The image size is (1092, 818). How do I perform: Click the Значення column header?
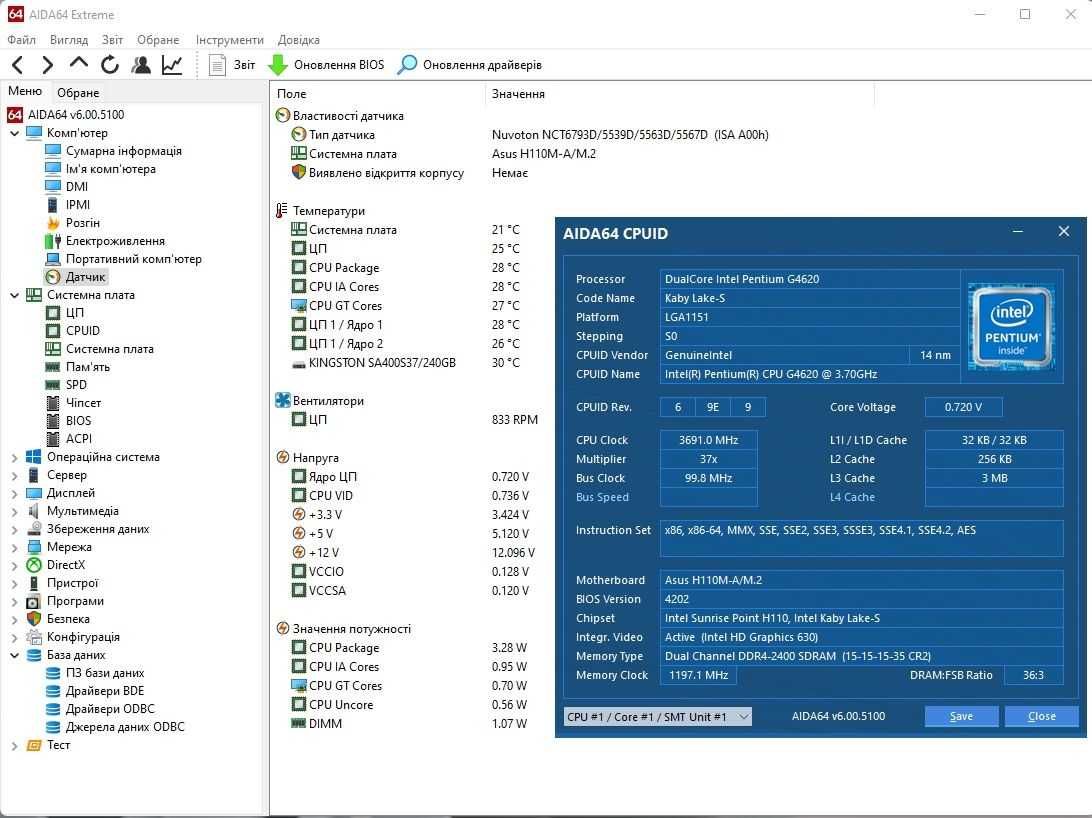pos(679,93)
